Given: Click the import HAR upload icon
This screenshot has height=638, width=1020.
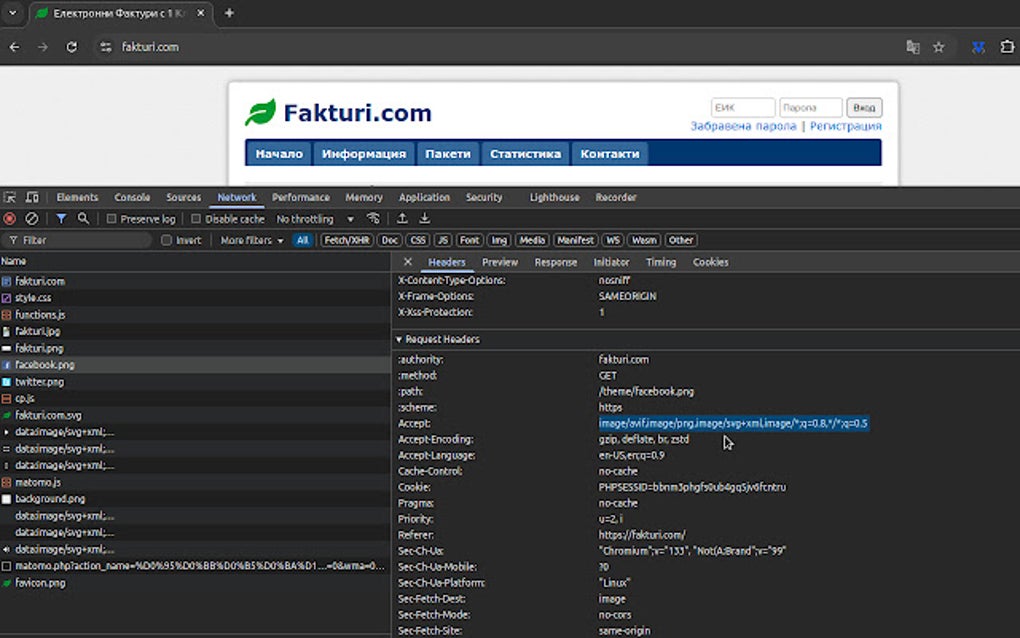Looking at the screenshot, I should [x=402, y=219].
